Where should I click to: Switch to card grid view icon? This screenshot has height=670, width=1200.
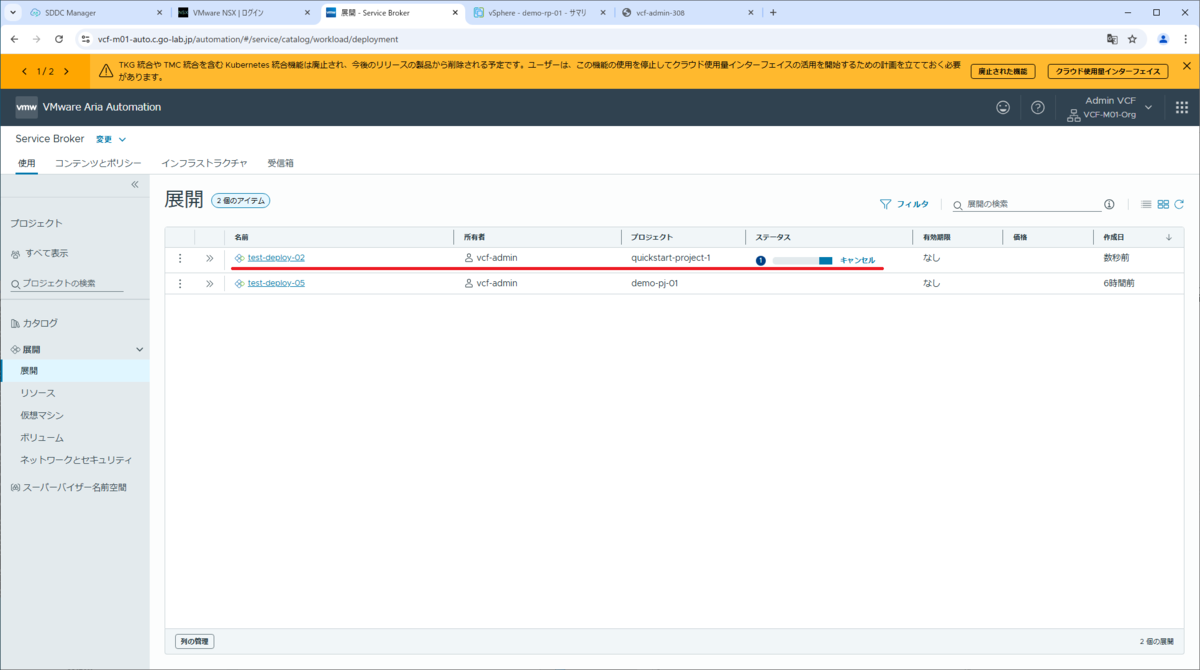1163,204
